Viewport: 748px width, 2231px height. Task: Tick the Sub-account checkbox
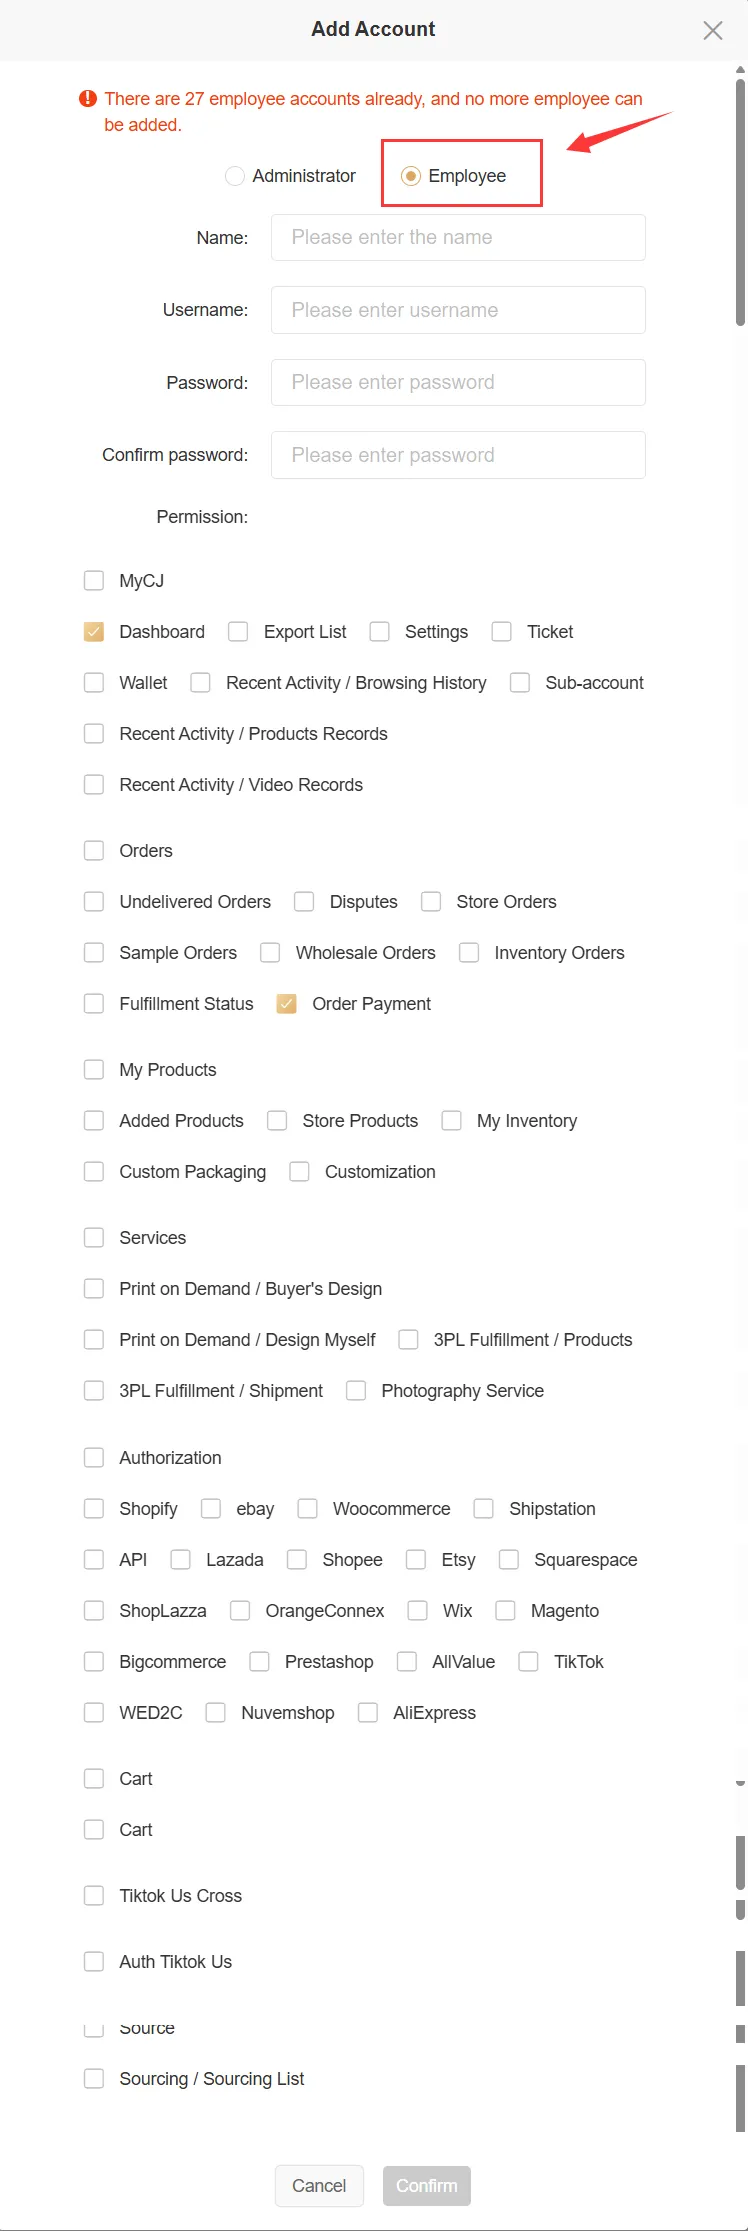click(520, 683)
